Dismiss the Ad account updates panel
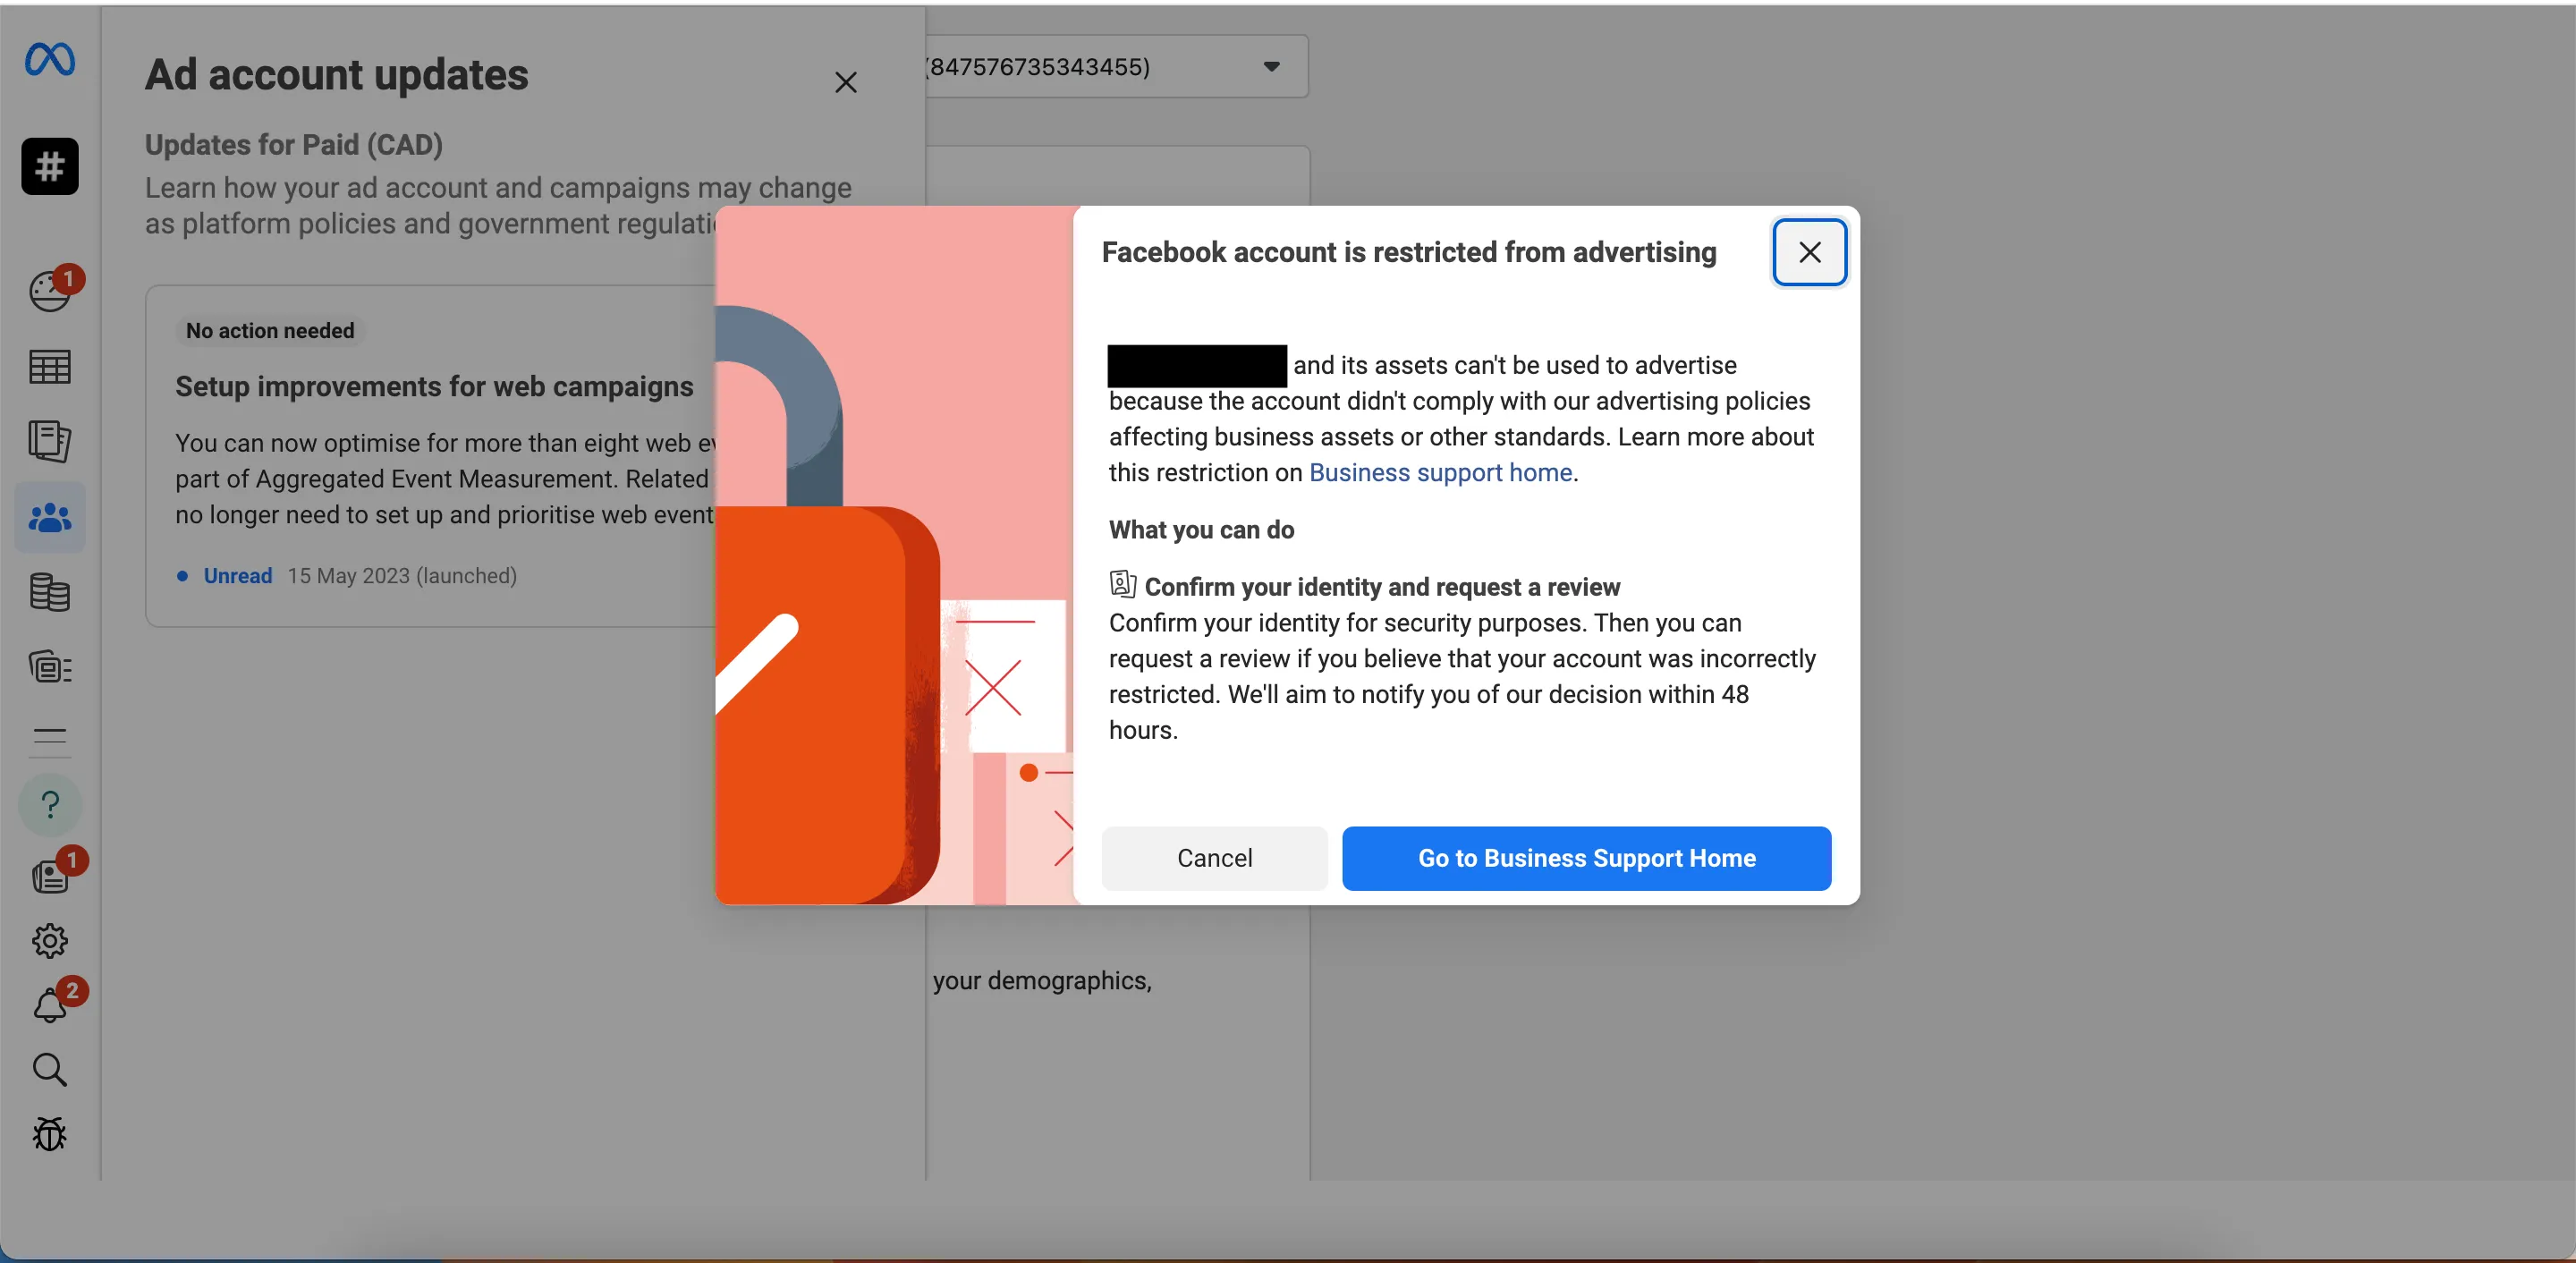The image size is (2576, 1263). (845, 82)
